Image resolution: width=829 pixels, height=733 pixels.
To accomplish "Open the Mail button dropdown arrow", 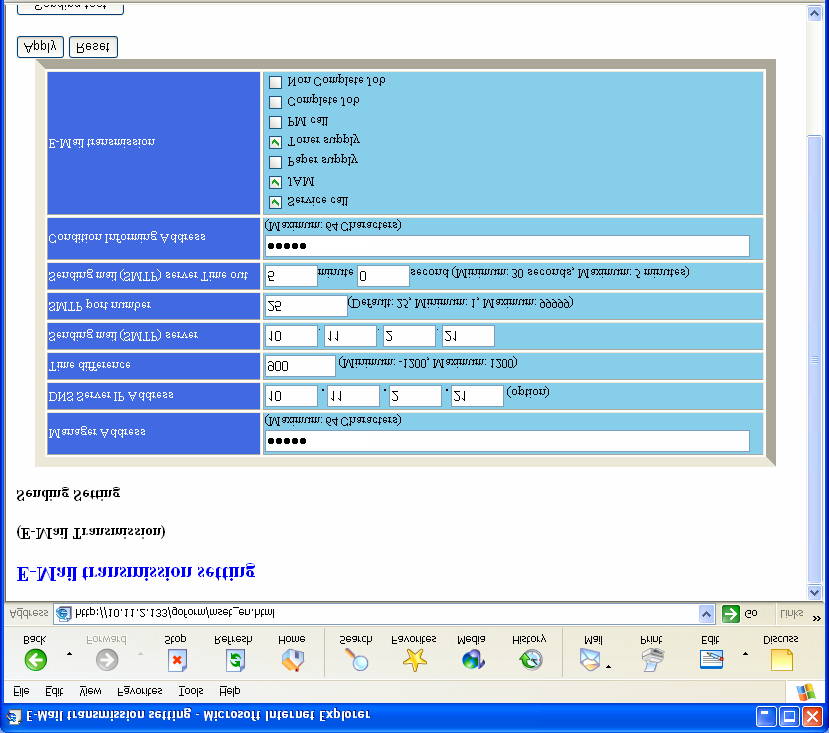I will (x=609, y=667).
